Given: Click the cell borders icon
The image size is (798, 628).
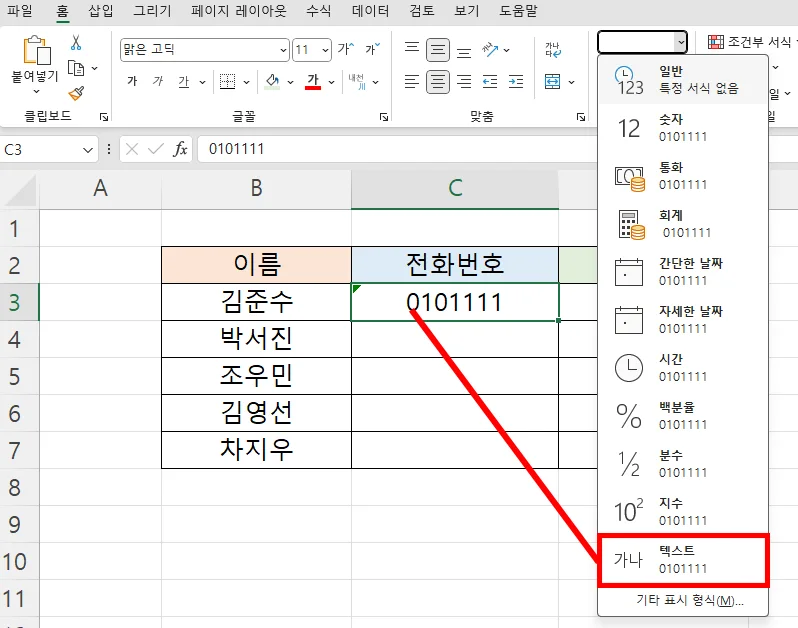Looking at the screenshot, I should pyautogui.click(x=227, y=81).
